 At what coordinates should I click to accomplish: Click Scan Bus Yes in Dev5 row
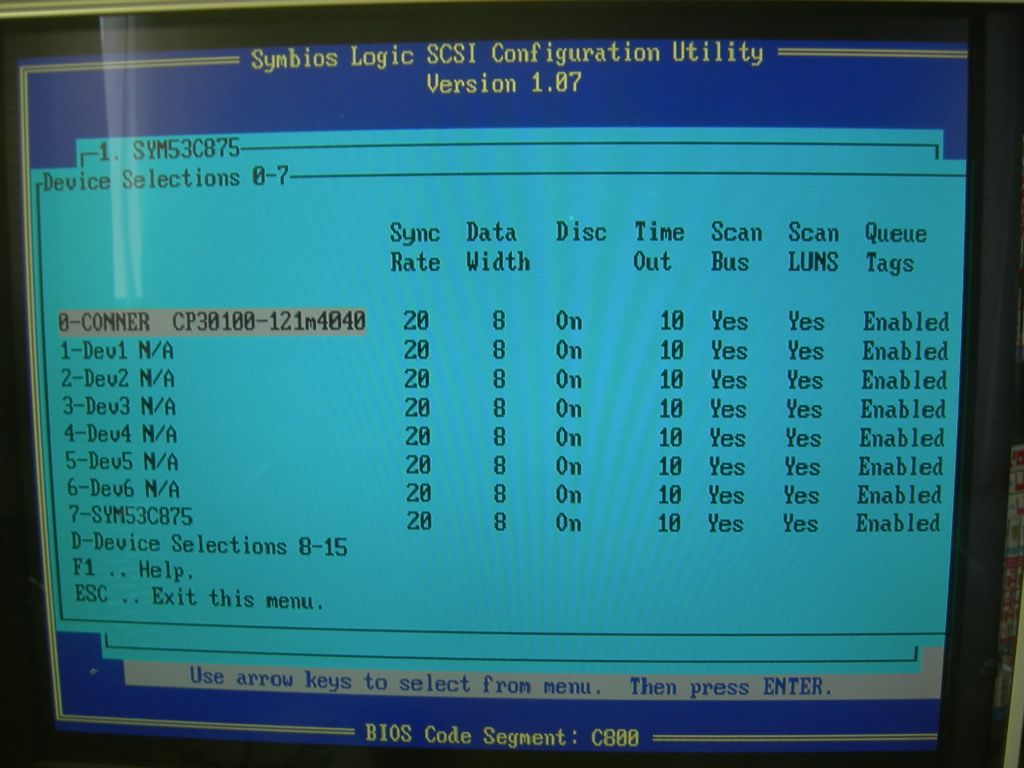point(727,466)
